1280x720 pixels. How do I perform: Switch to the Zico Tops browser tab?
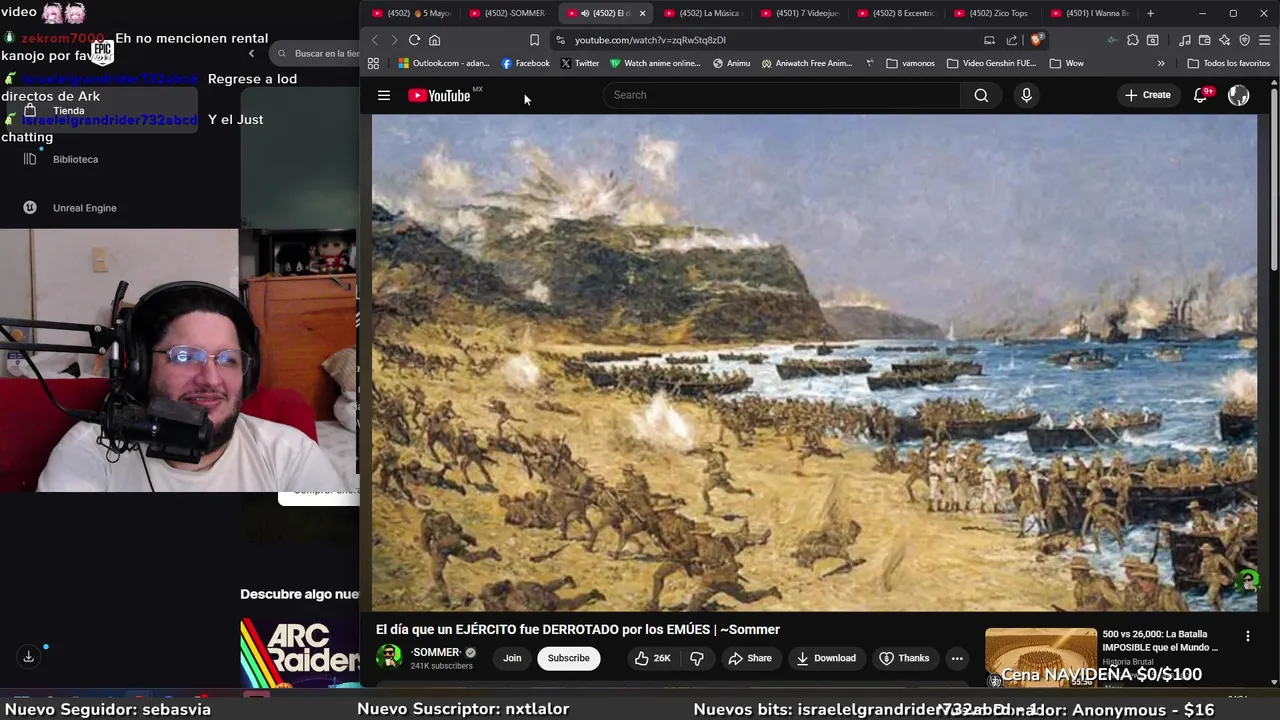point(993,13)
